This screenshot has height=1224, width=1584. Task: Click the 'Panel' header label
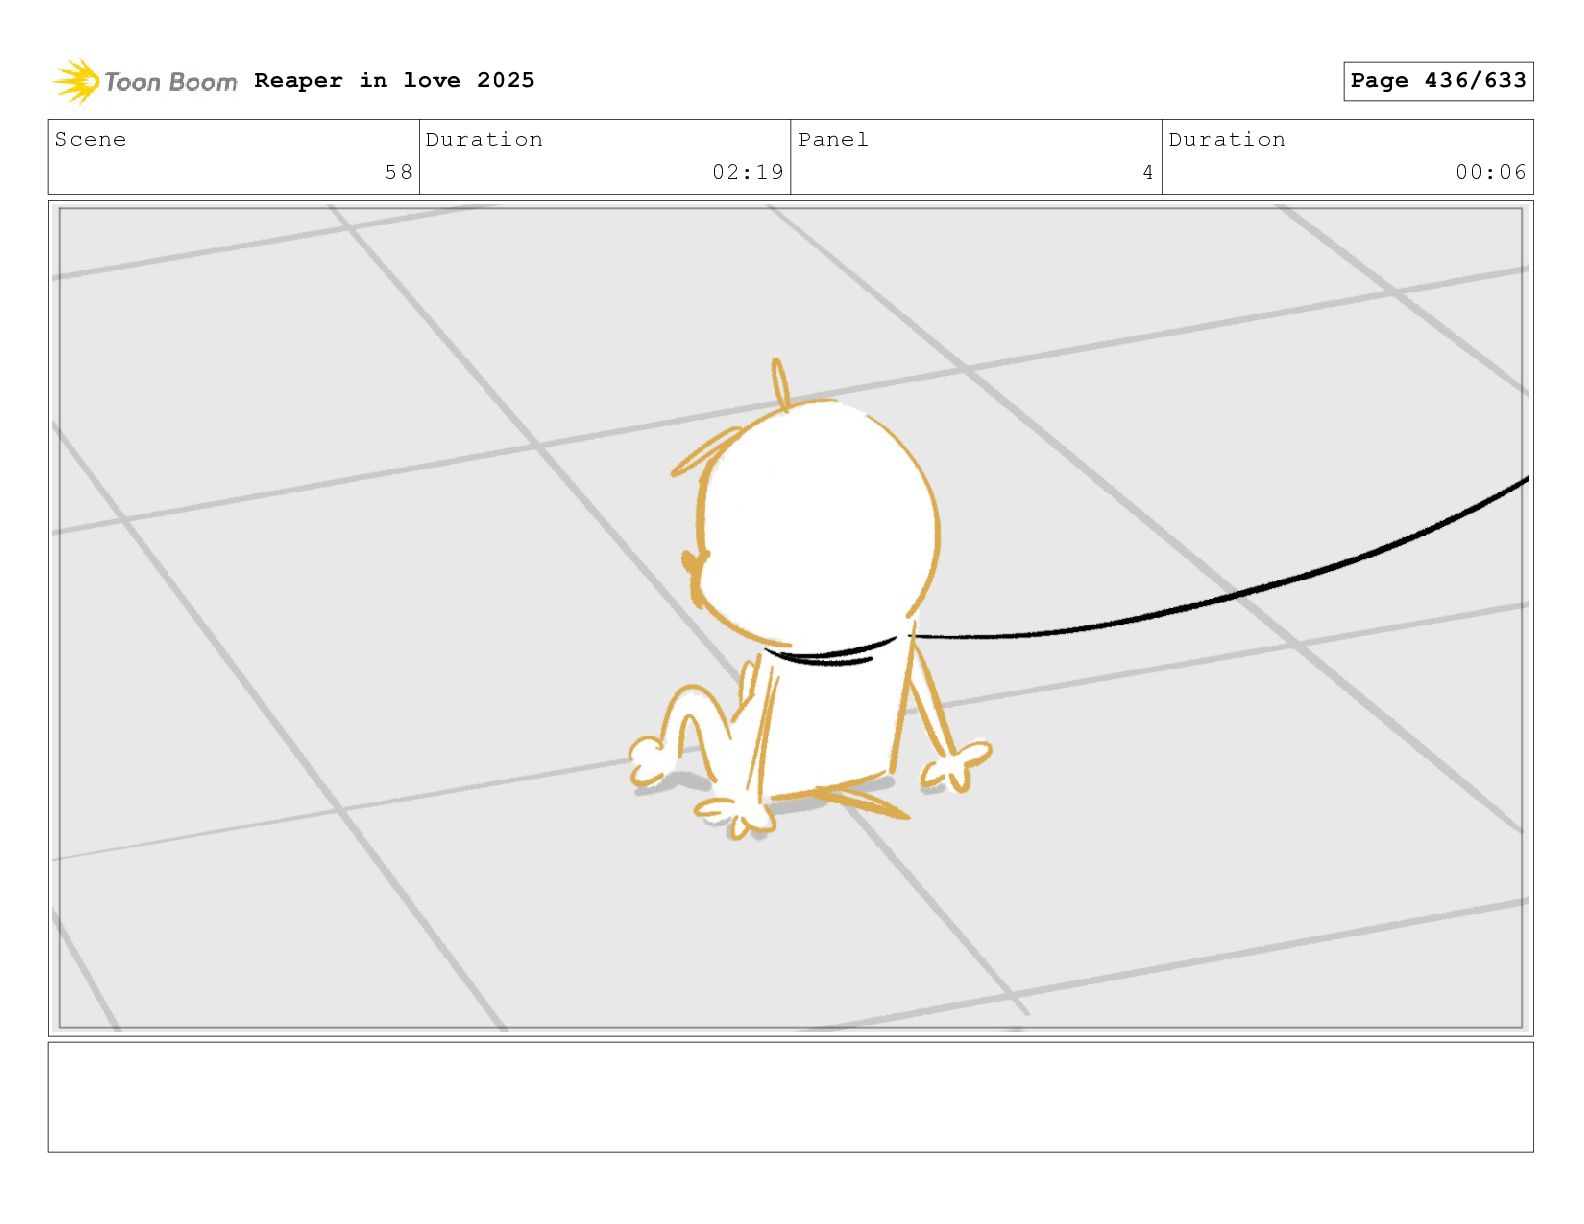(x=833, y=140)
